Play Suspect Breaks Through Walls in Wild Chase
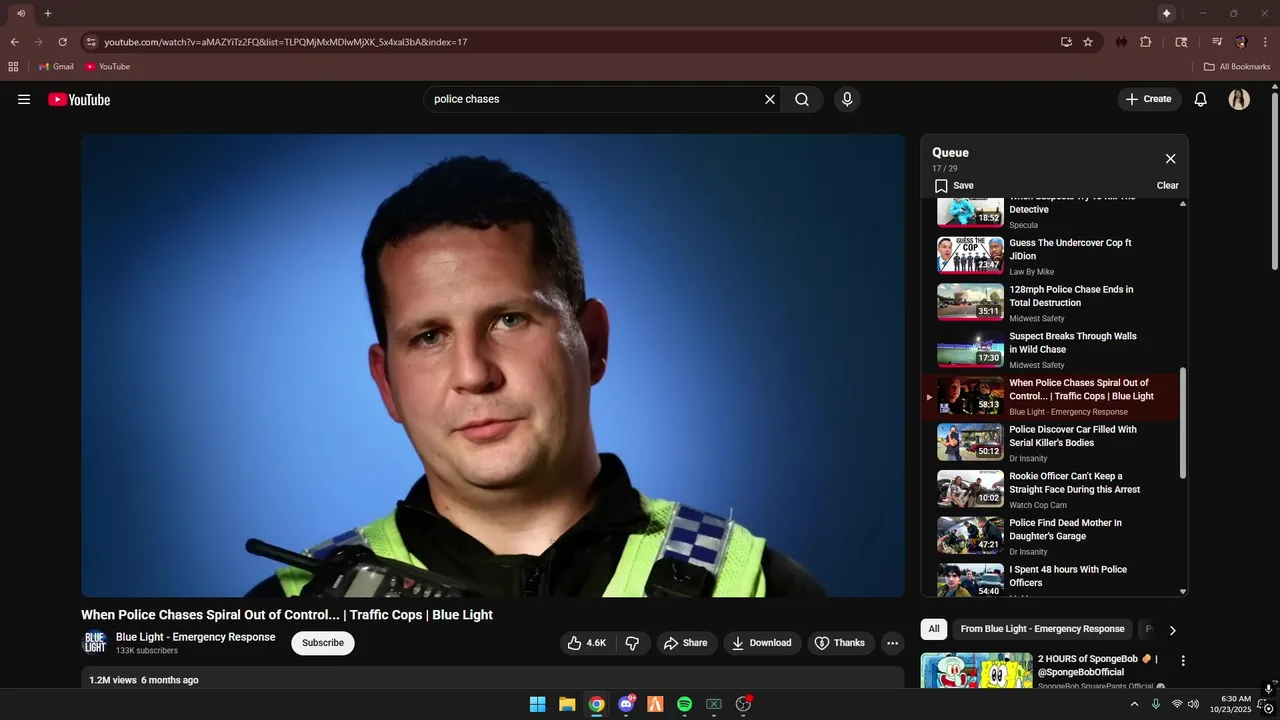 click(1048, 349)
